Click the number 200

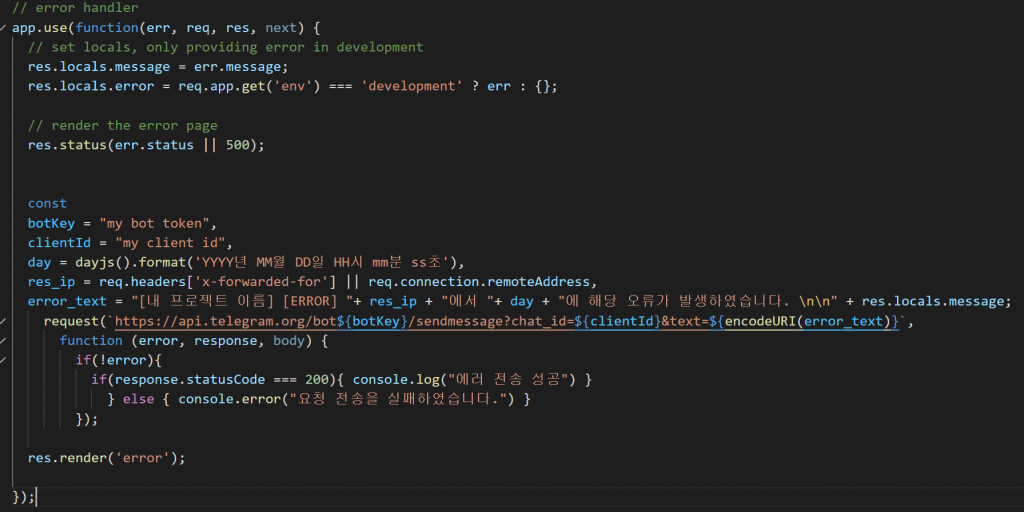tap(317, 379)
